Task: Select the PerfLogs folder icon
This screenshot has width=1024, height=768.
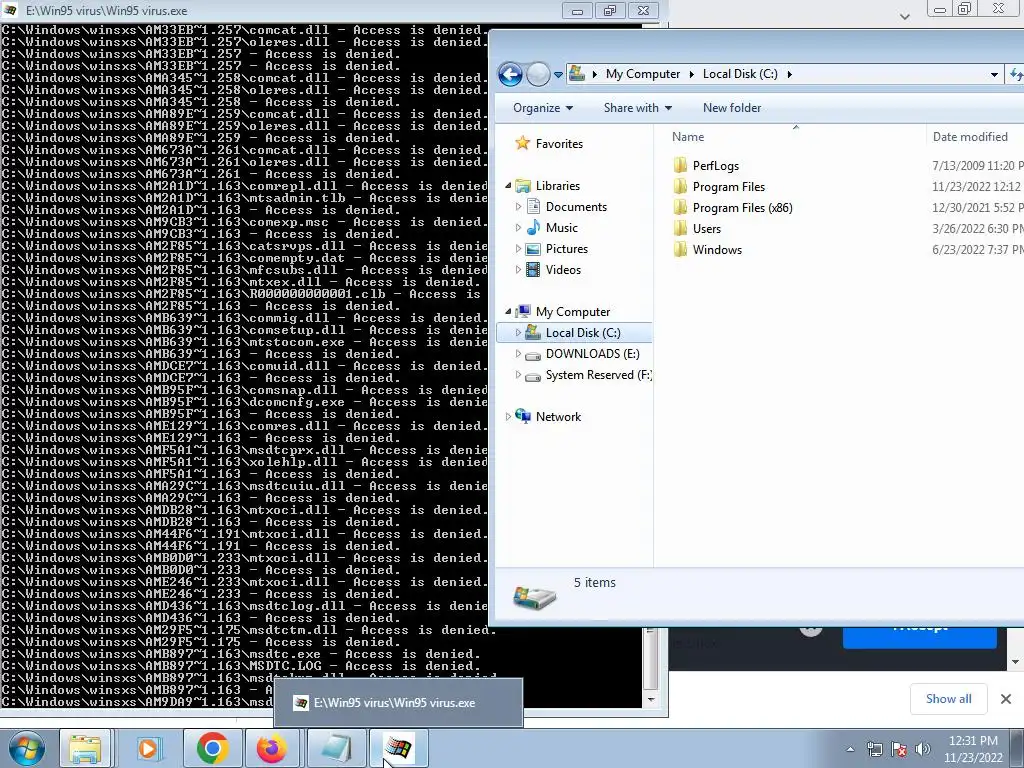Action: tap(680, 165)
